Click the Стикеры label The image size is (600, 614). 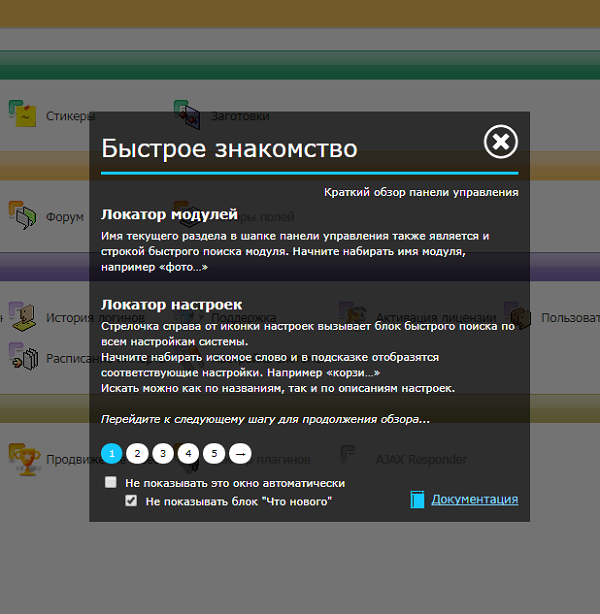[70, 116]
